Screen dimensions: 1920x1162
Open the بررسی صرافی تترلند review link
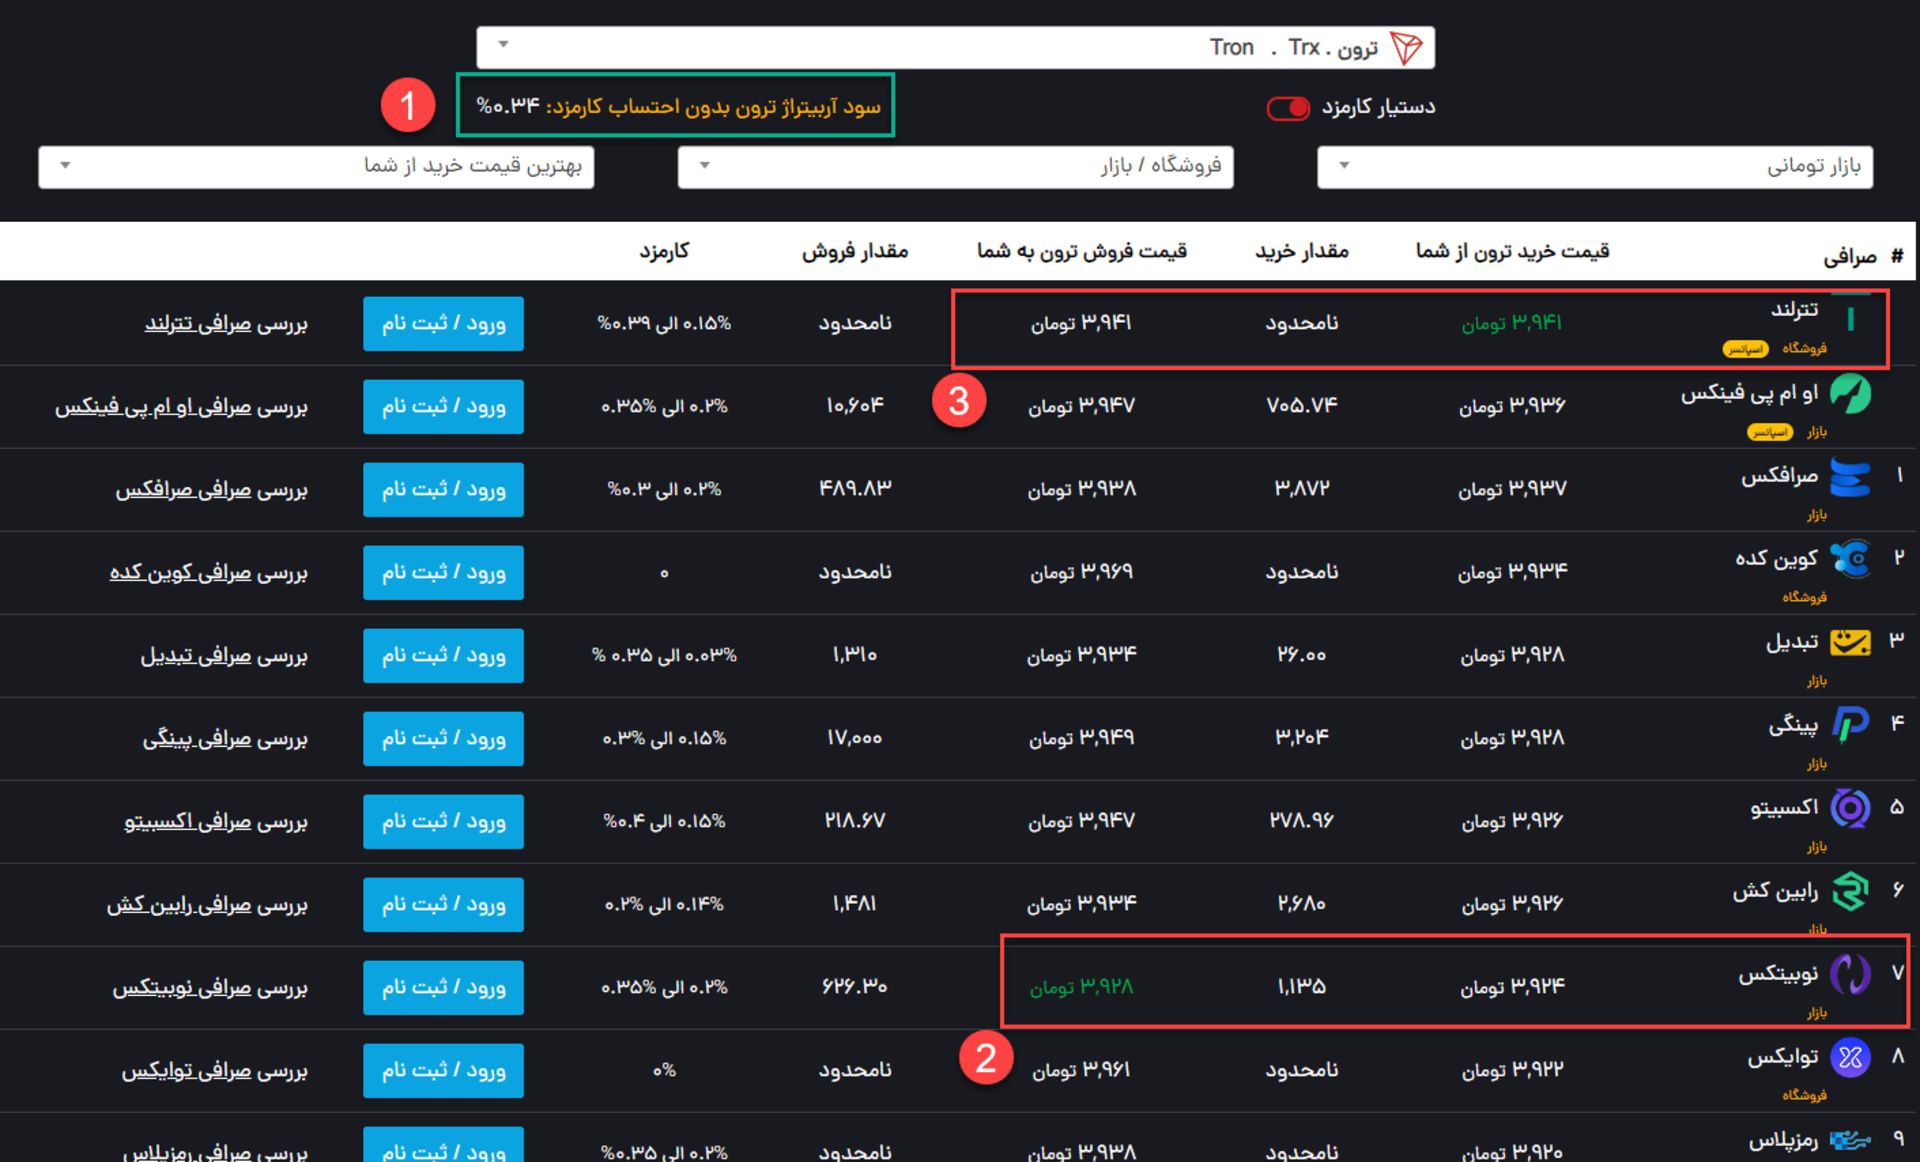[x=226, y=324]
